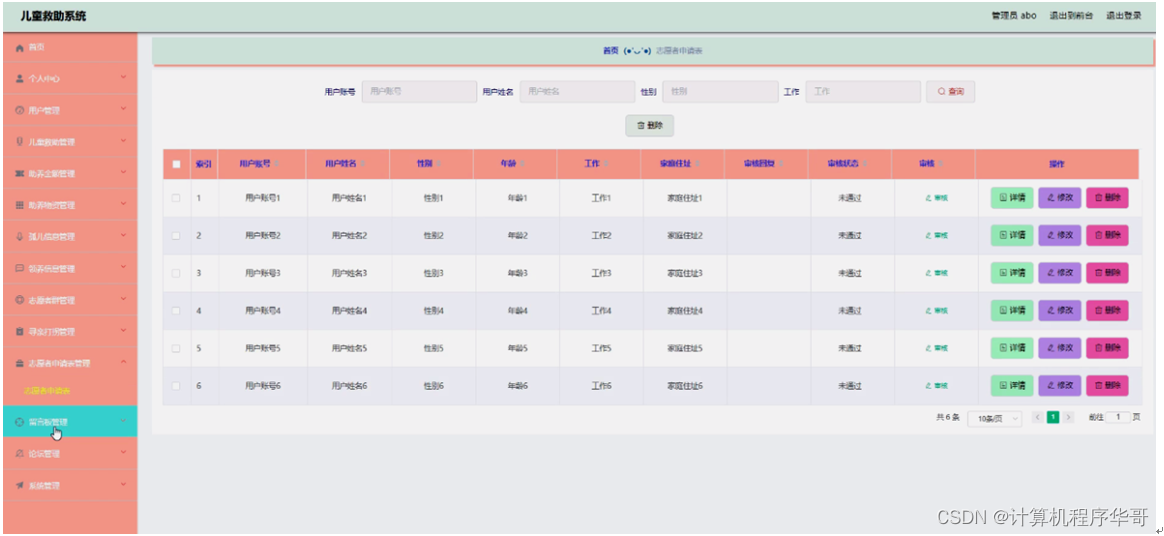Viewport: 1164px width, 536px height.
Task: Click the paper-plane icon beside 系统管理
Action: click(x=20, y=486)
